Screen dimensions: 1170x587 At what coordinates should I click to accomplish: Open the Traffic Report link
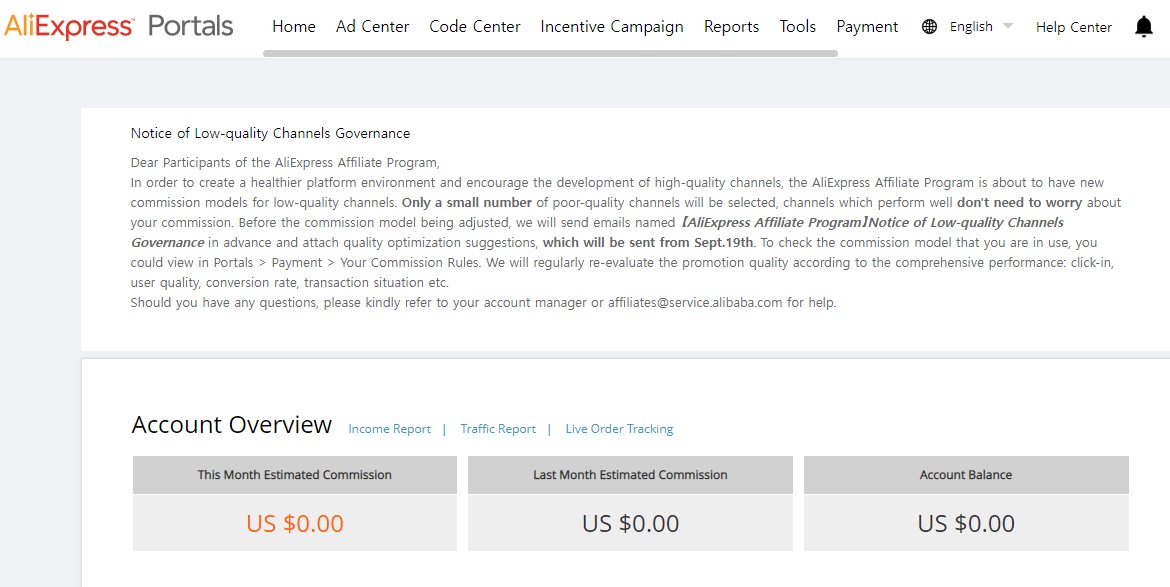498,429
